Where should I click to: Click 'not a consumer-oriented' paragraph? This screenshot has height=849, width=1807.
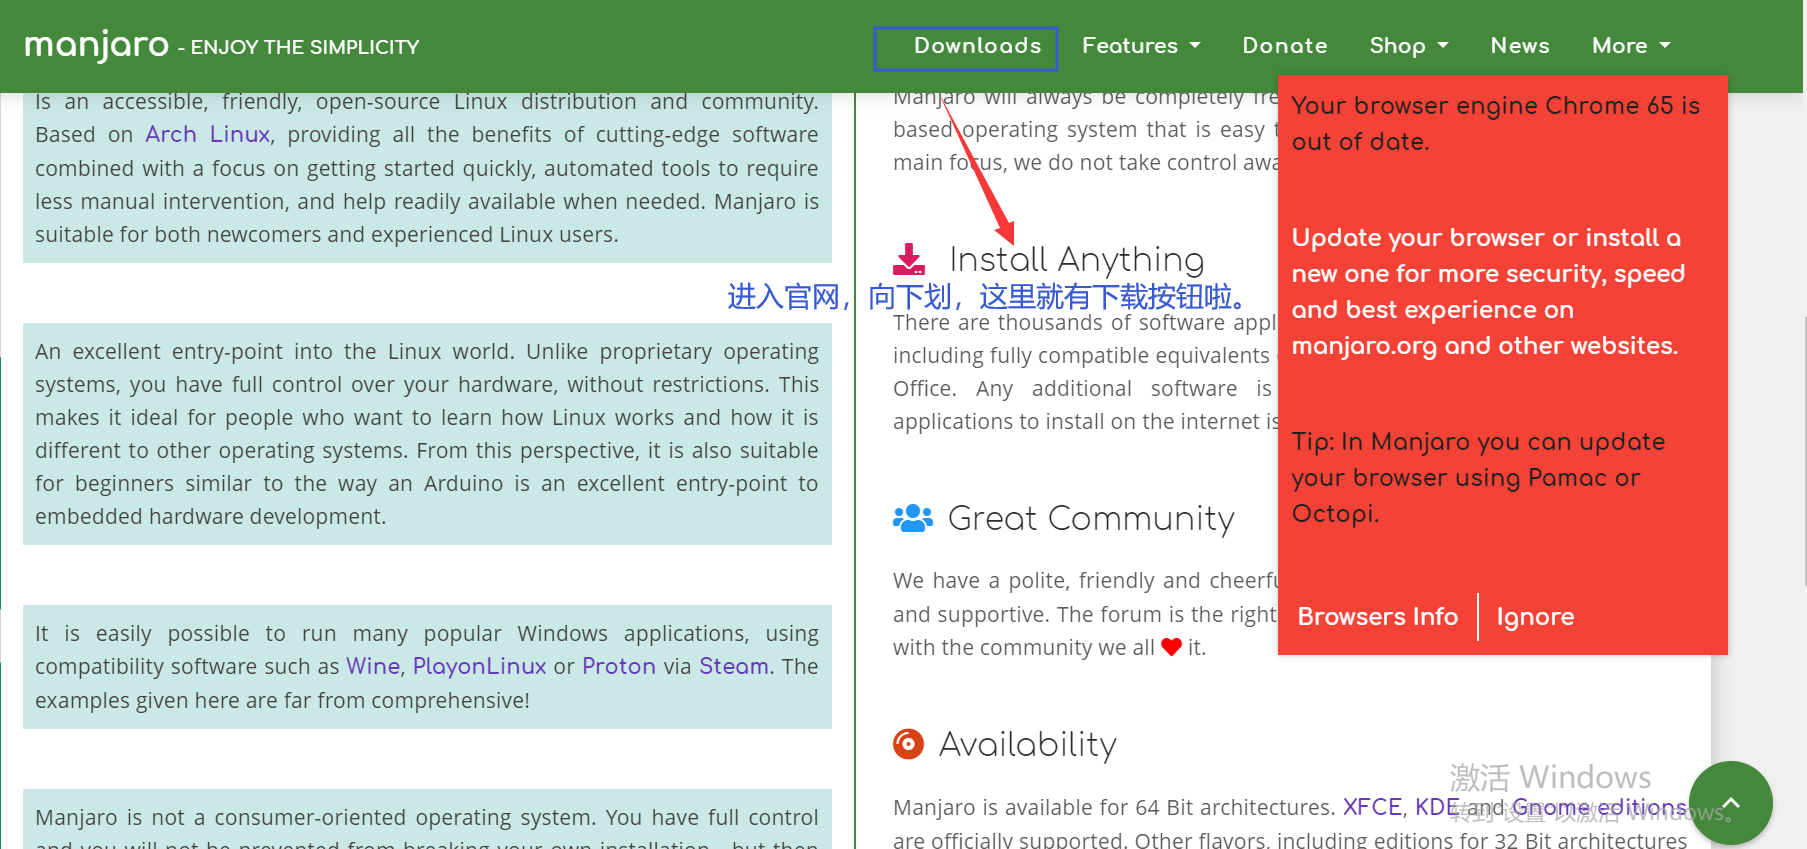click(x=427, y=820)
